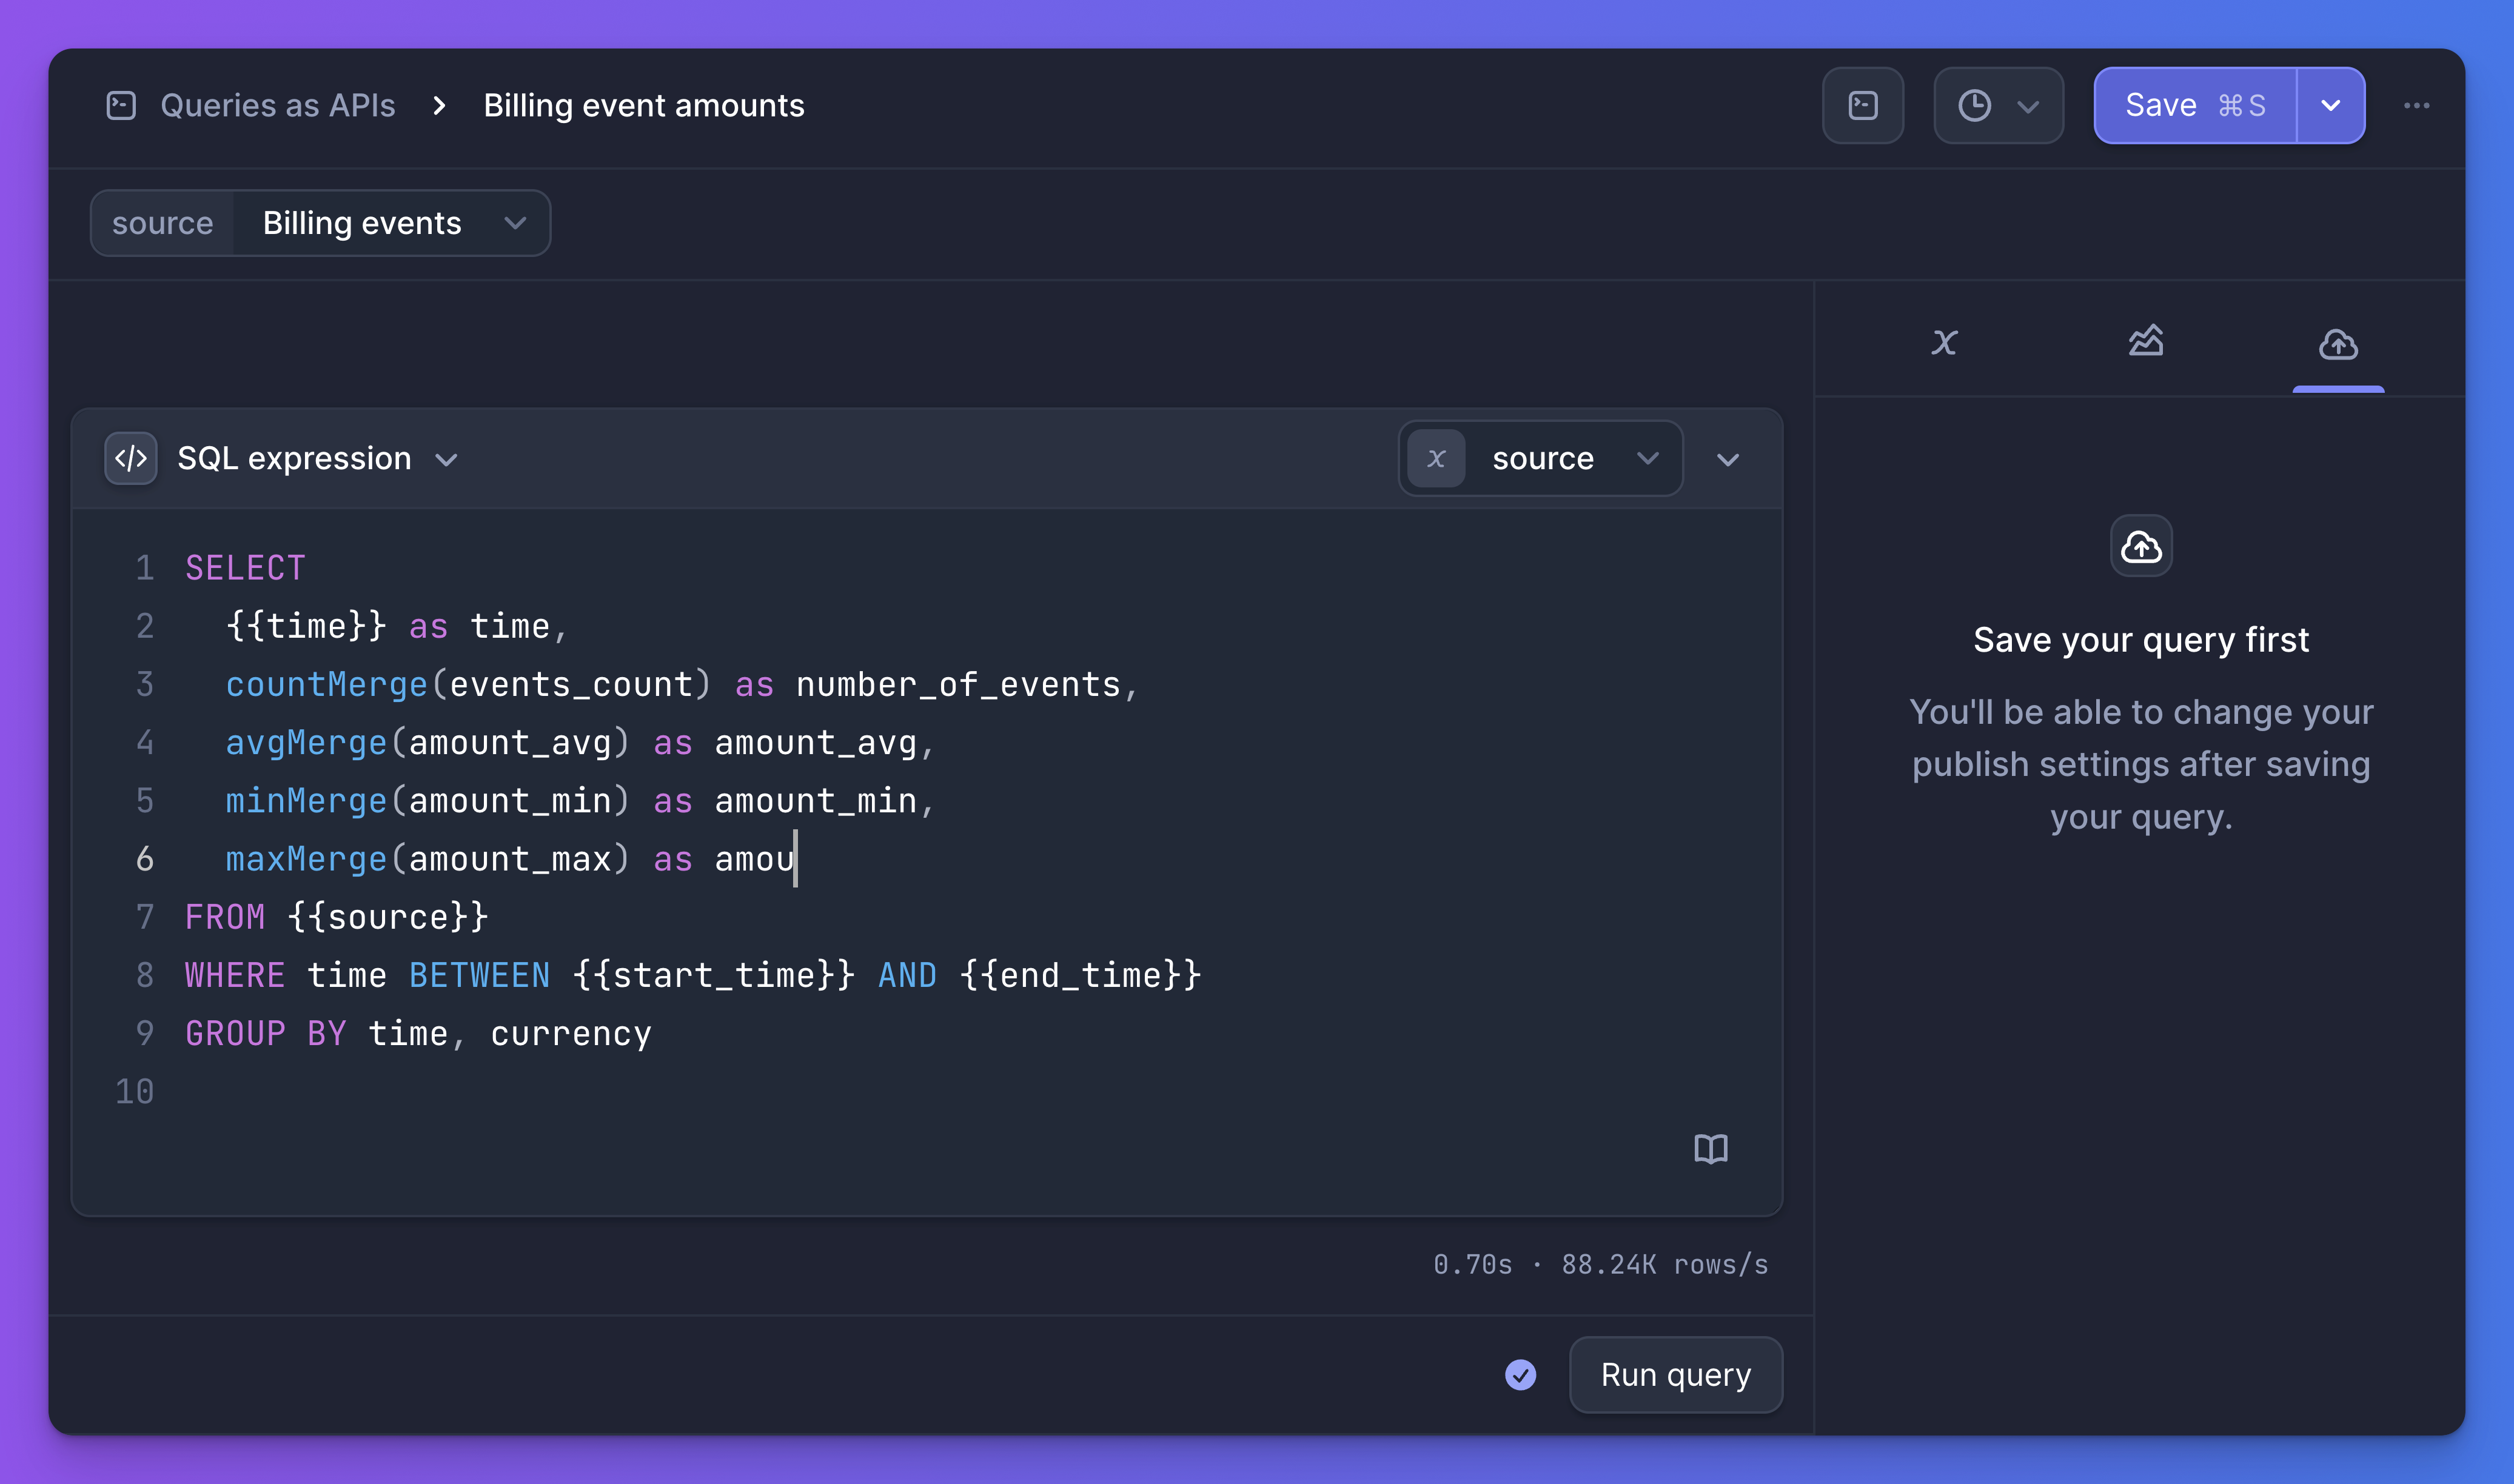Image resolution: width=2514 pixels, height=1484 pixels.
Task: Select the chart visualization panel icon
Action: [x=2145, y=341]
